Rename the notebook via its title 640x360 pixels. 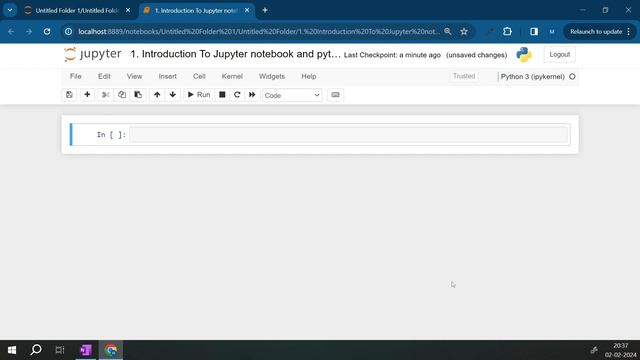point(236,54)
